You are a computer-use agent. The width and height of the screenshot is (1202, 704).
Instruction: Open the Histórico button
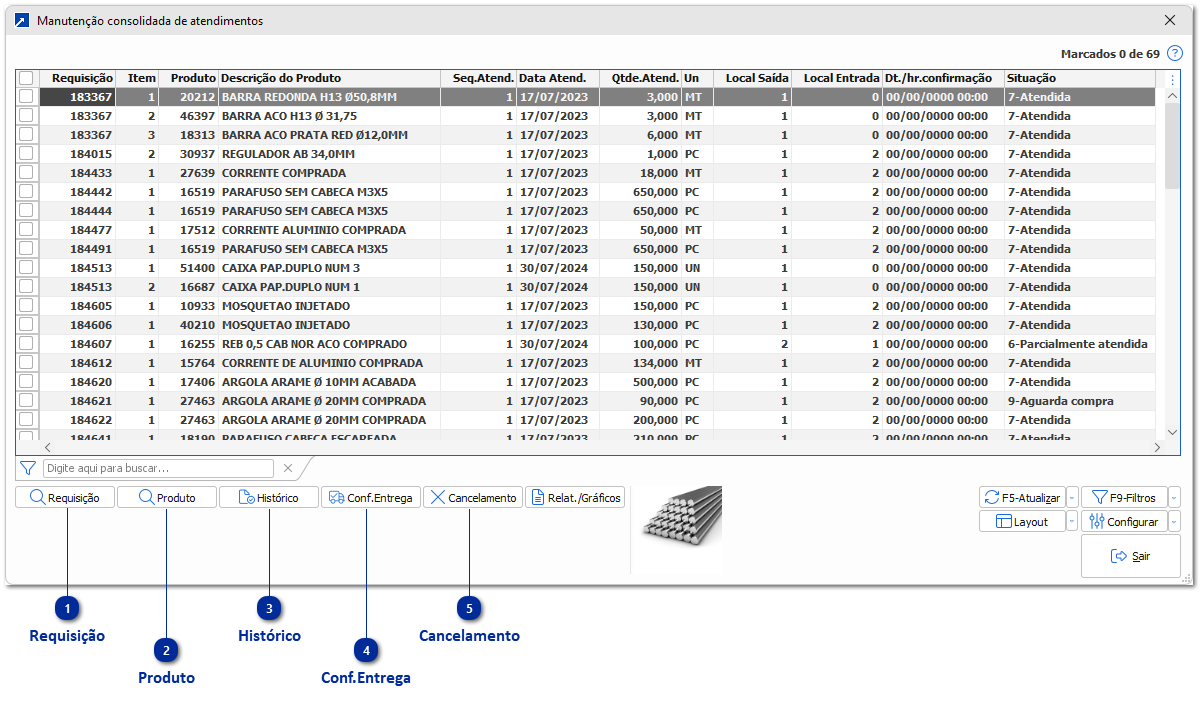[x=268, y=498]
